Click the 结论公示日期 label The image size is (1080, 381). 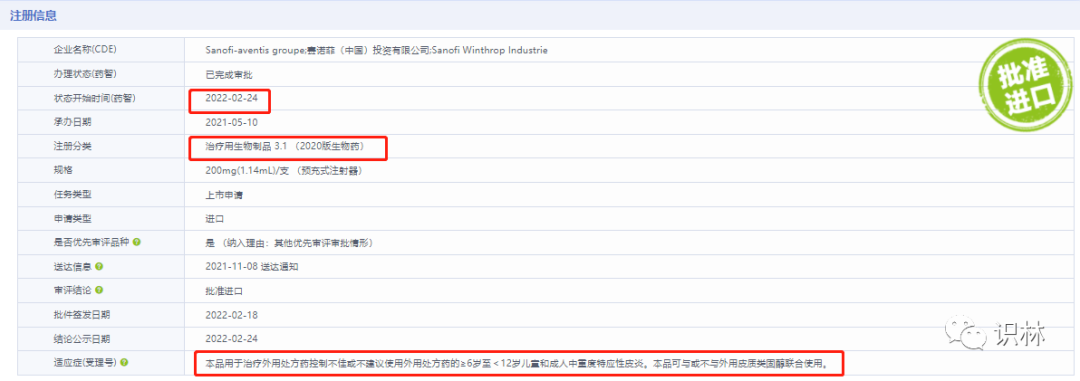(x=81, y=338)
